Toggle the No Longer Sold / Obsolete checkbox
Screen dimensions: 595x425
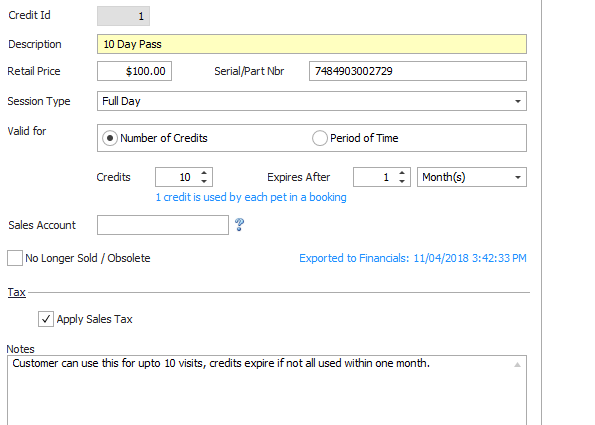[15, 258]
